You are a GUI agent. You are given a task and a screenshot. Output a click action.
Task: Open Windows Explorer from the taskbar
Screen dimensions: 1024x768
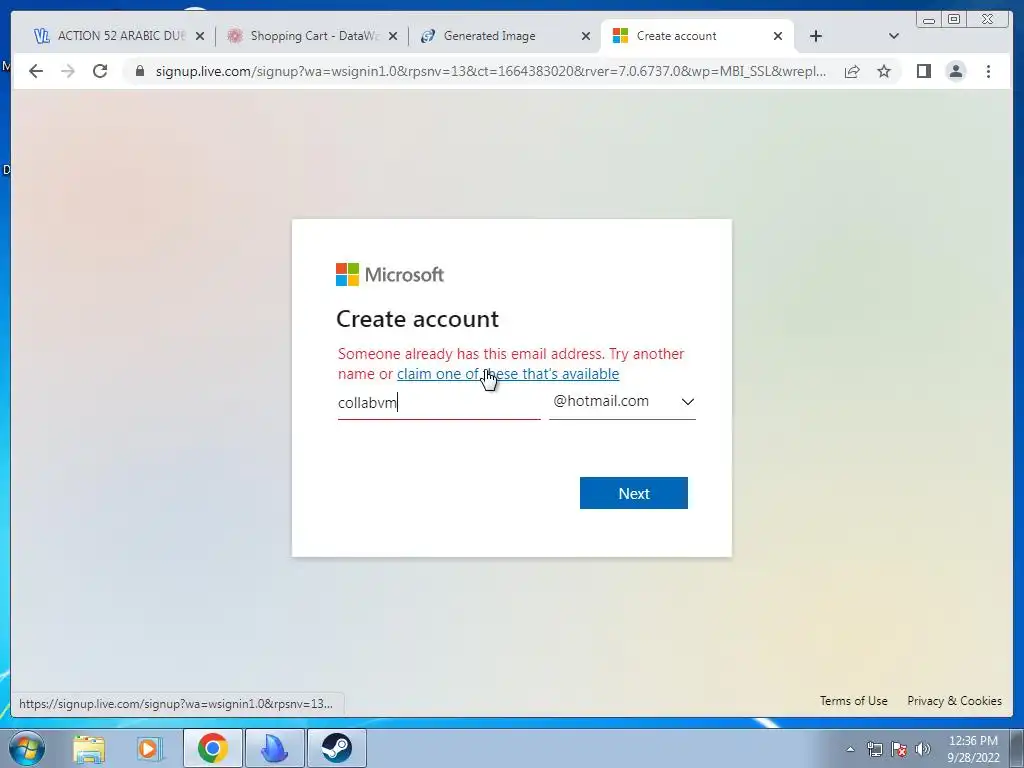(89, 748)
